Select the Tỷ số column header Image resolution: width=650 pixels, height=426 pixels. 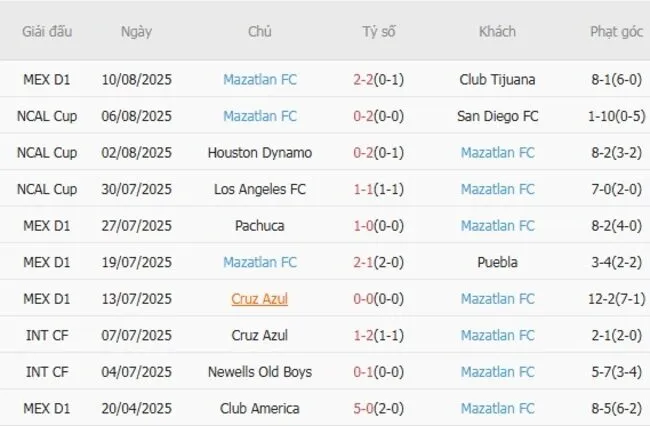tap(378, 31)
